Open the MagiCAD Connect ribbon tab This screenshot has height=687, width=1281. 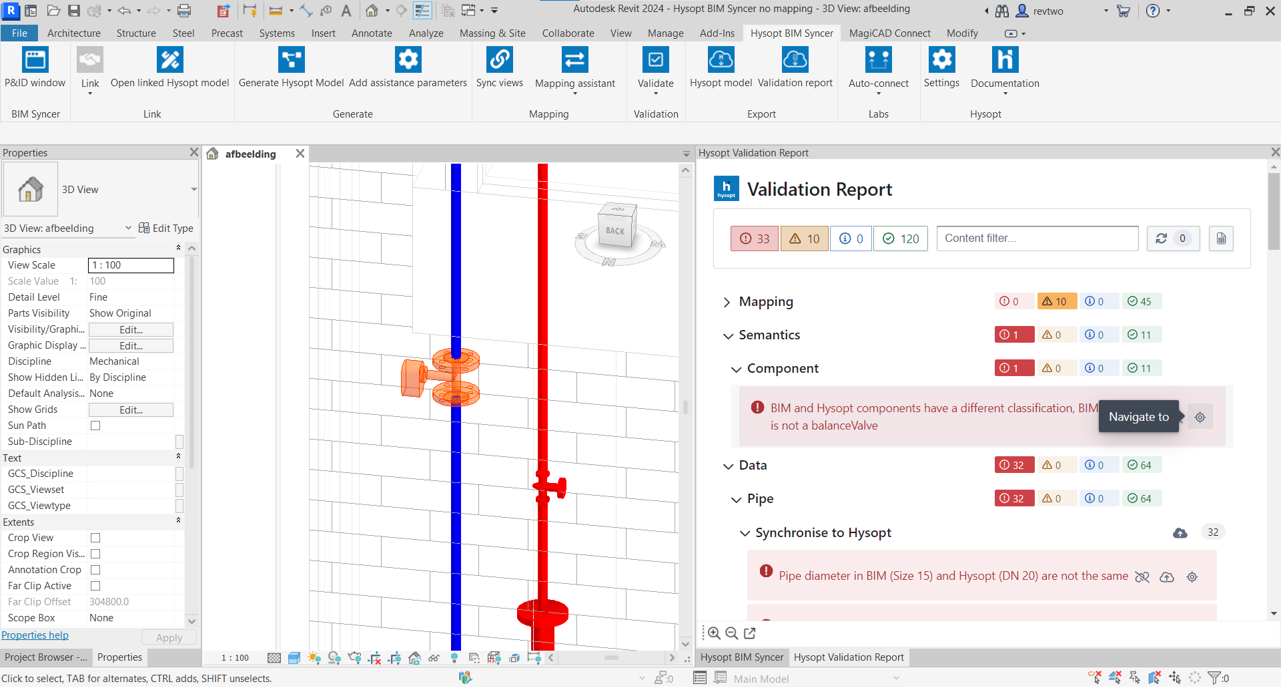[889, 33]
